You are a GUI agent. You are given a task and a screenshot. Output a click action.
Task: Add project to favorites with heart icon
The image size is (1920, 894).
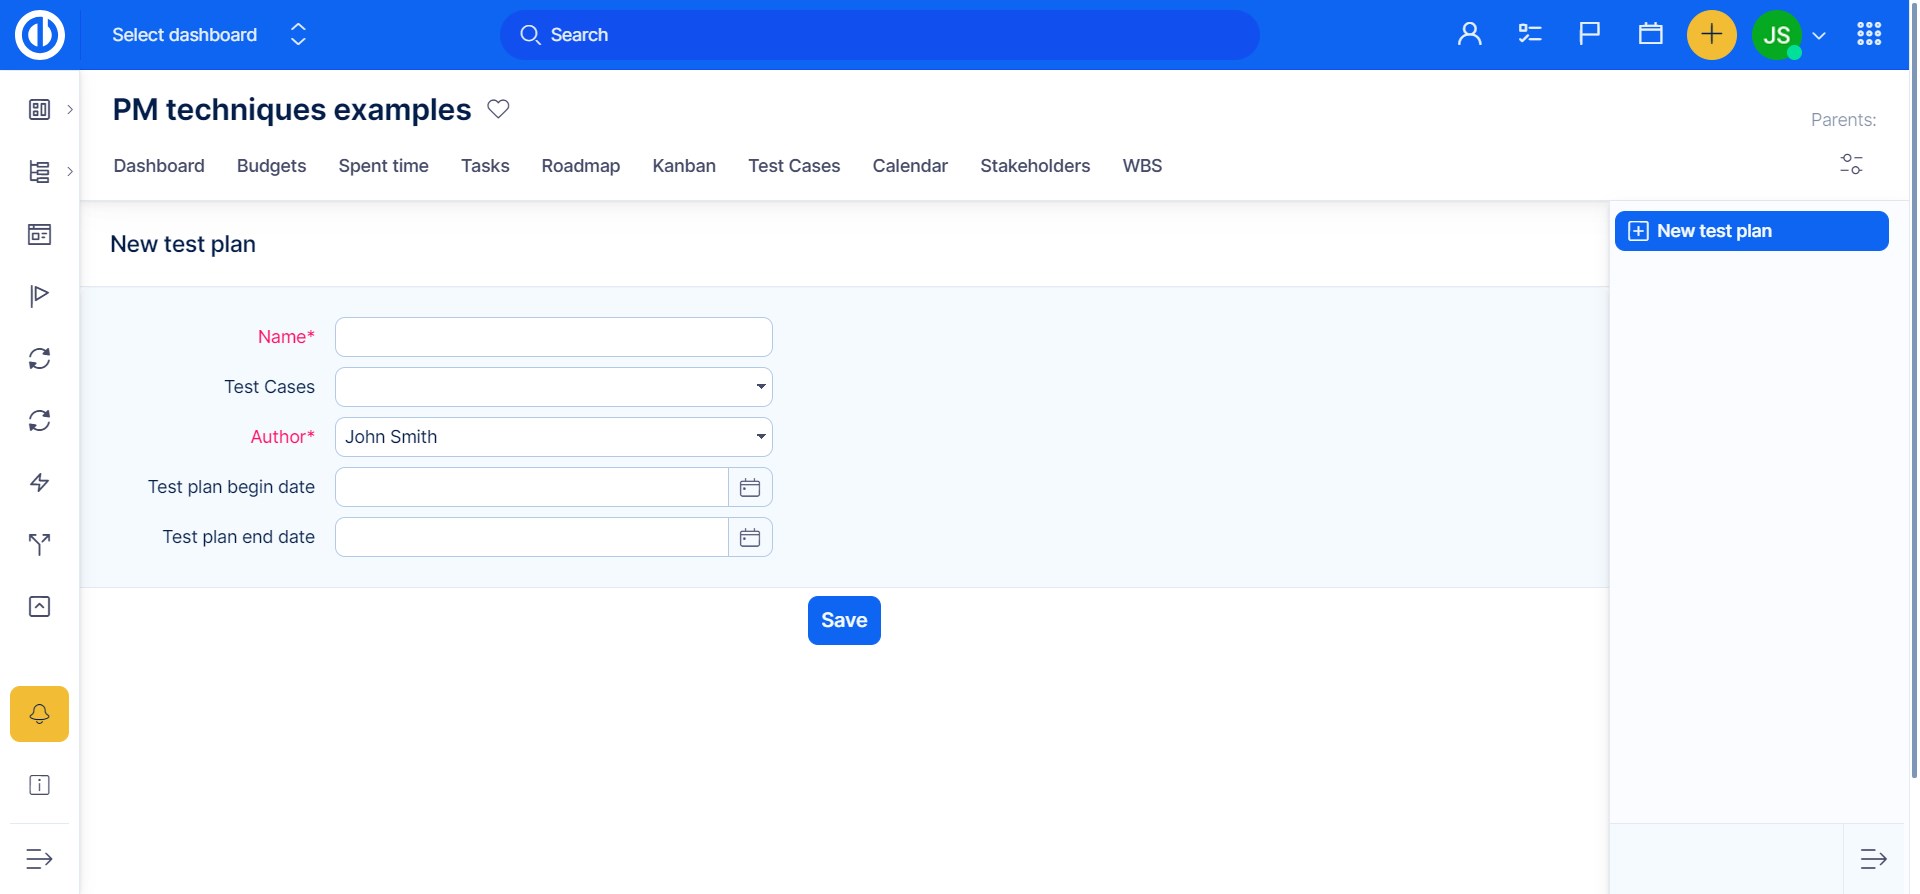[x=498, y=109]
